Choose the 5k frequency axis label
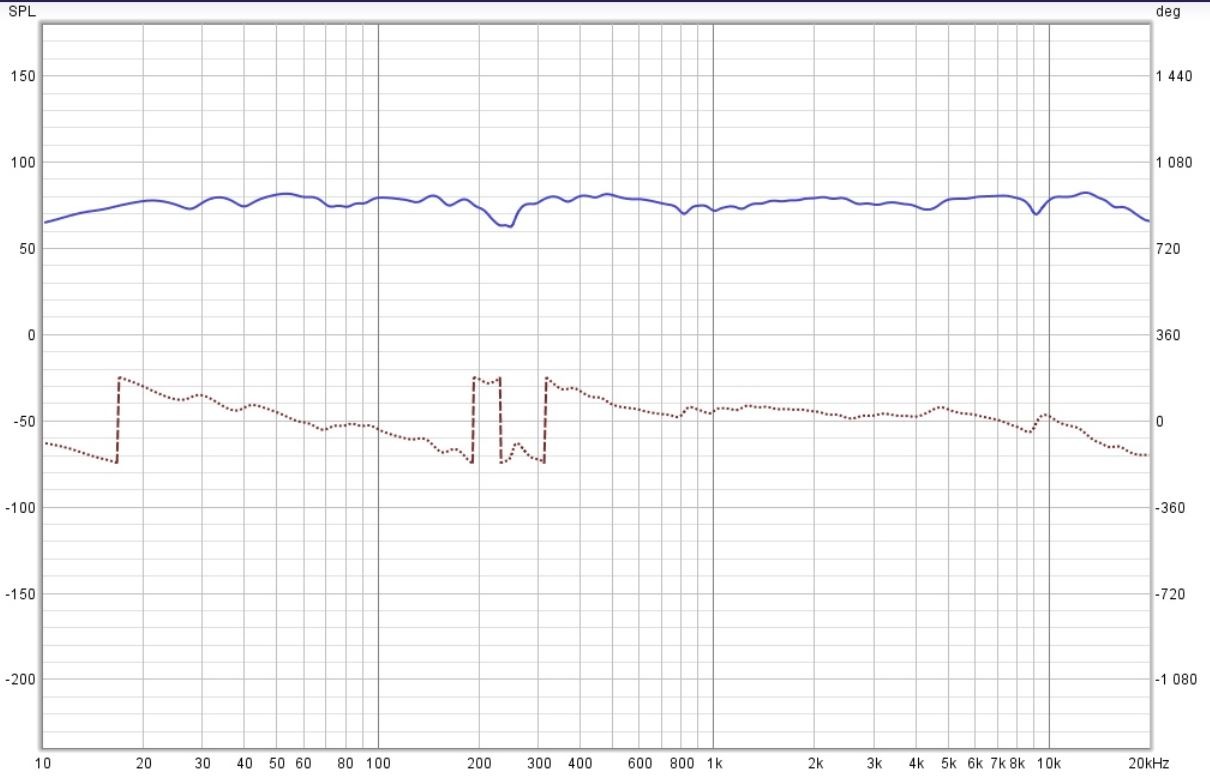 click(x=948, y=764)
